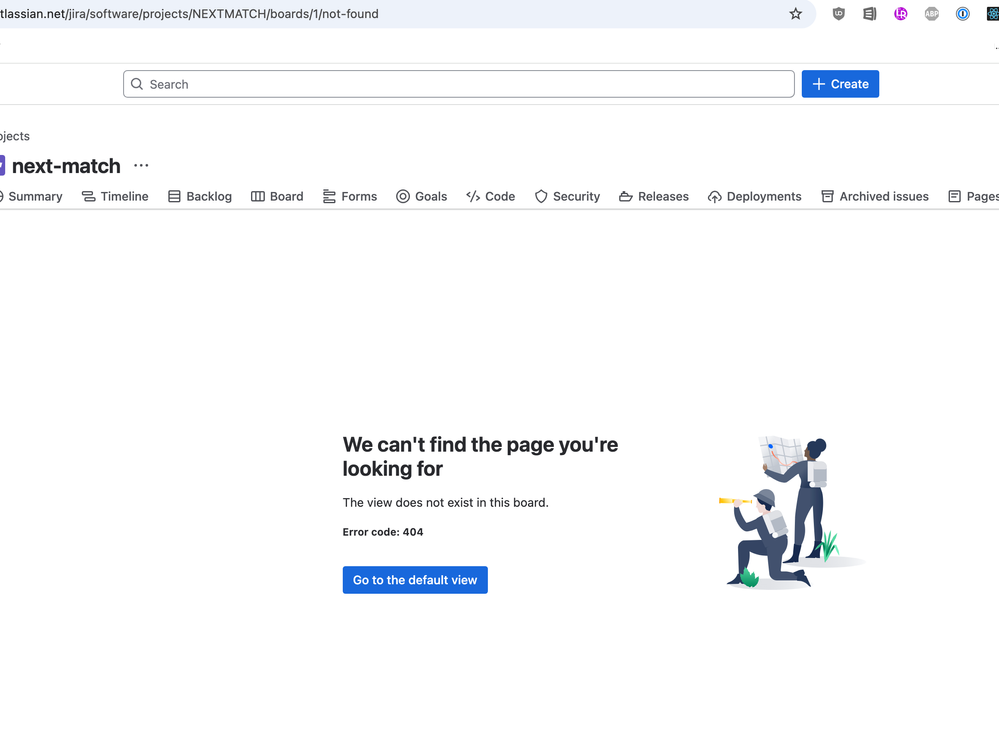Click the plus icon inside Create
Screen dimensions: 999x750
[x=819, y=84]
